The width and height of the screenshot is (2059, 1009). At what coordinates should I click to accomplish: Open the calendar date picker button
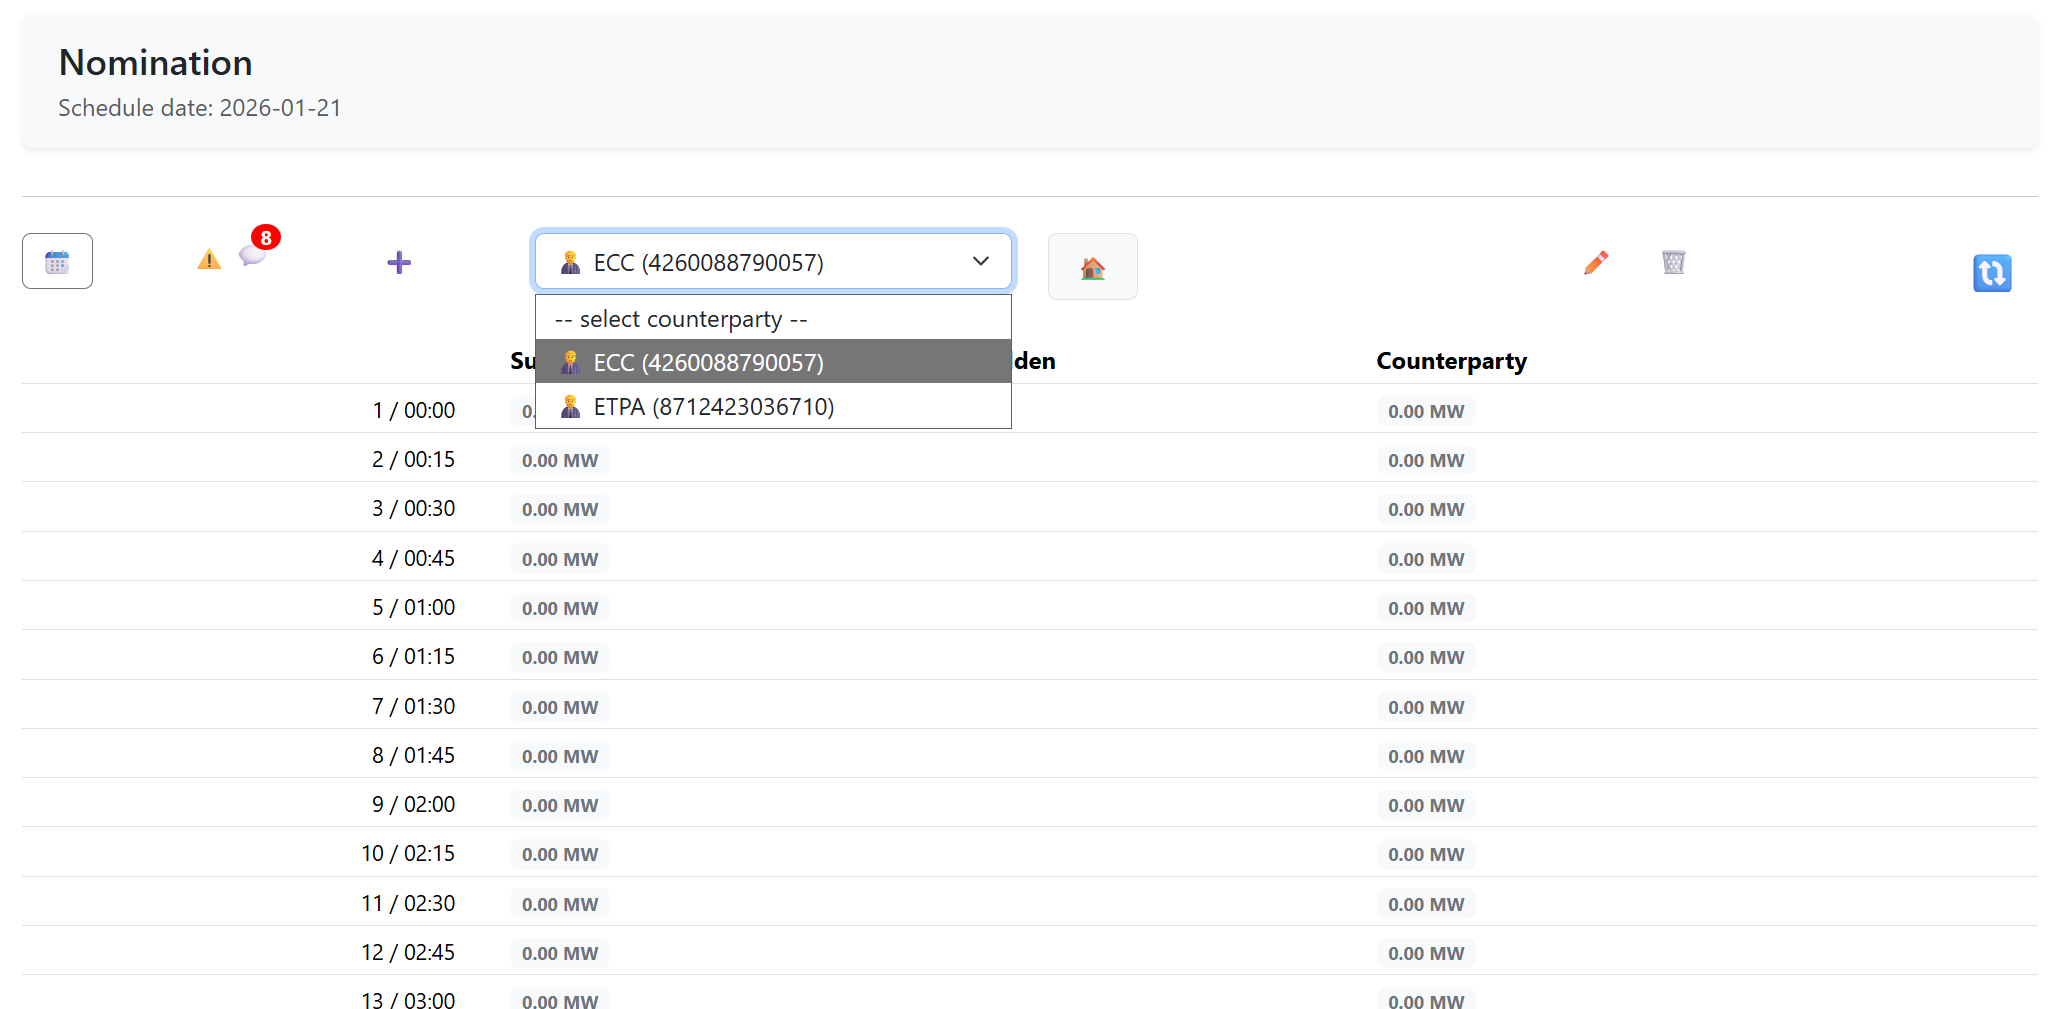(57, 261)
